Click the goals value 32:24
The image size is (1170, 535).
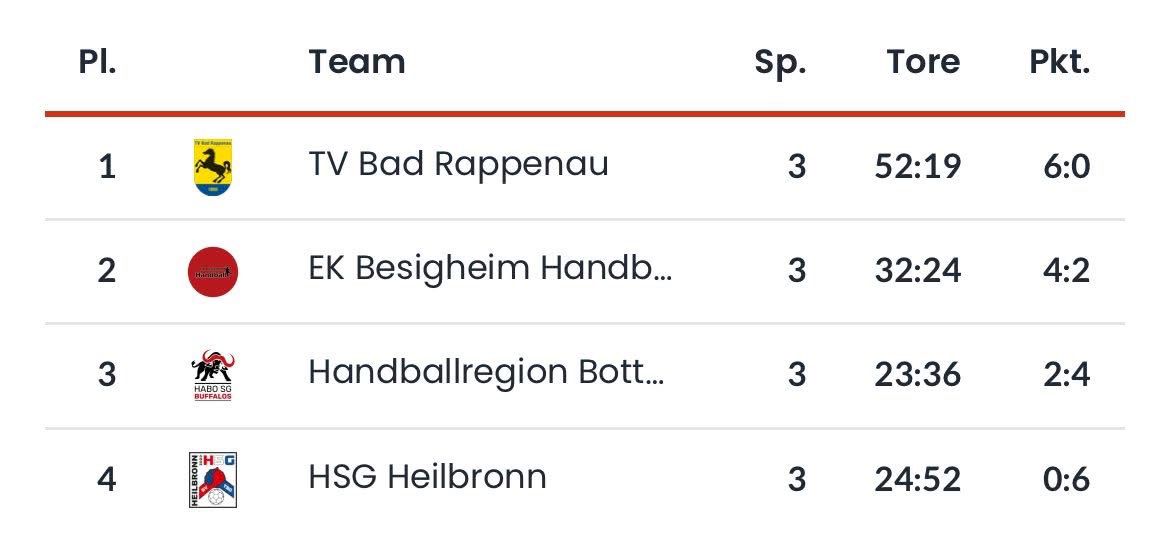(x=918, y=270)
